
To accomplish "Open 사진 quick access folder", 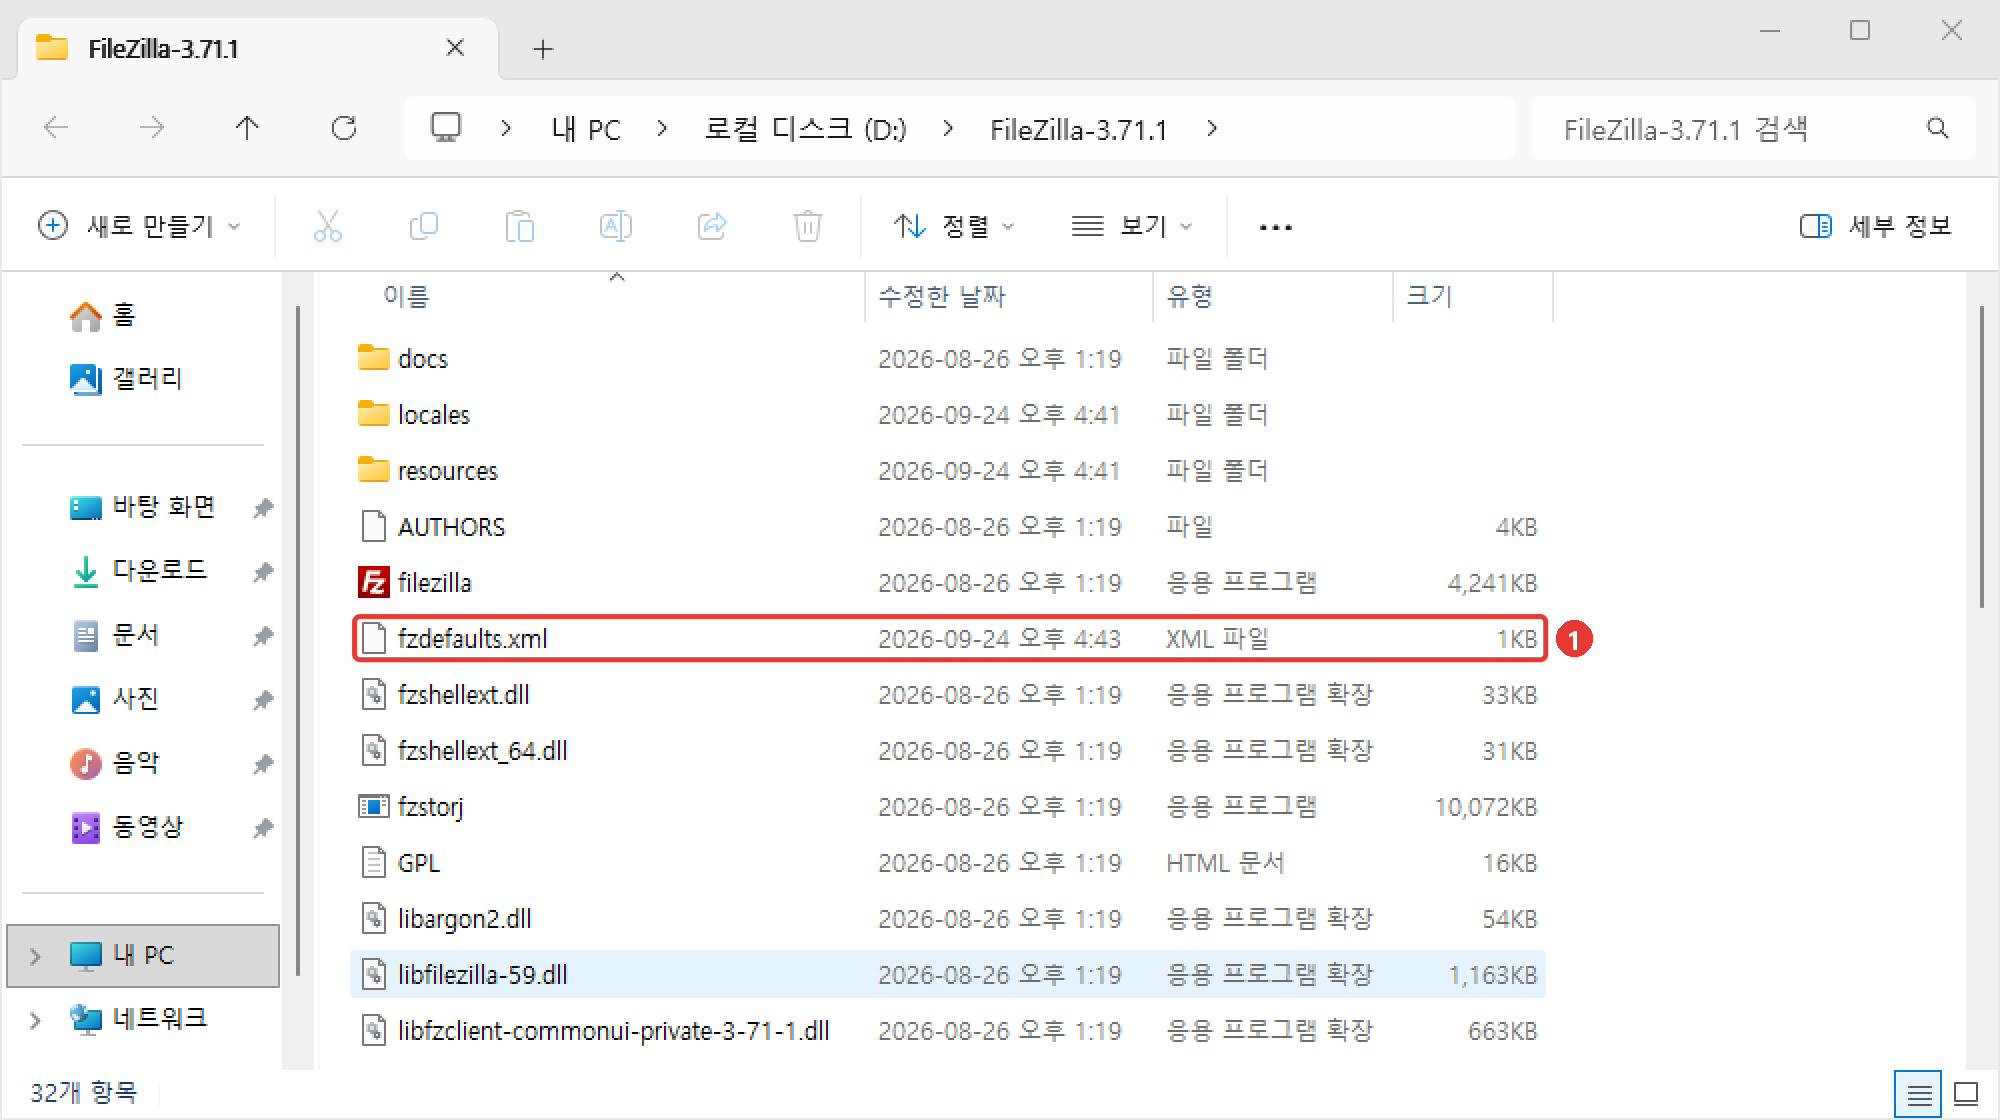I will coord(114,699).
